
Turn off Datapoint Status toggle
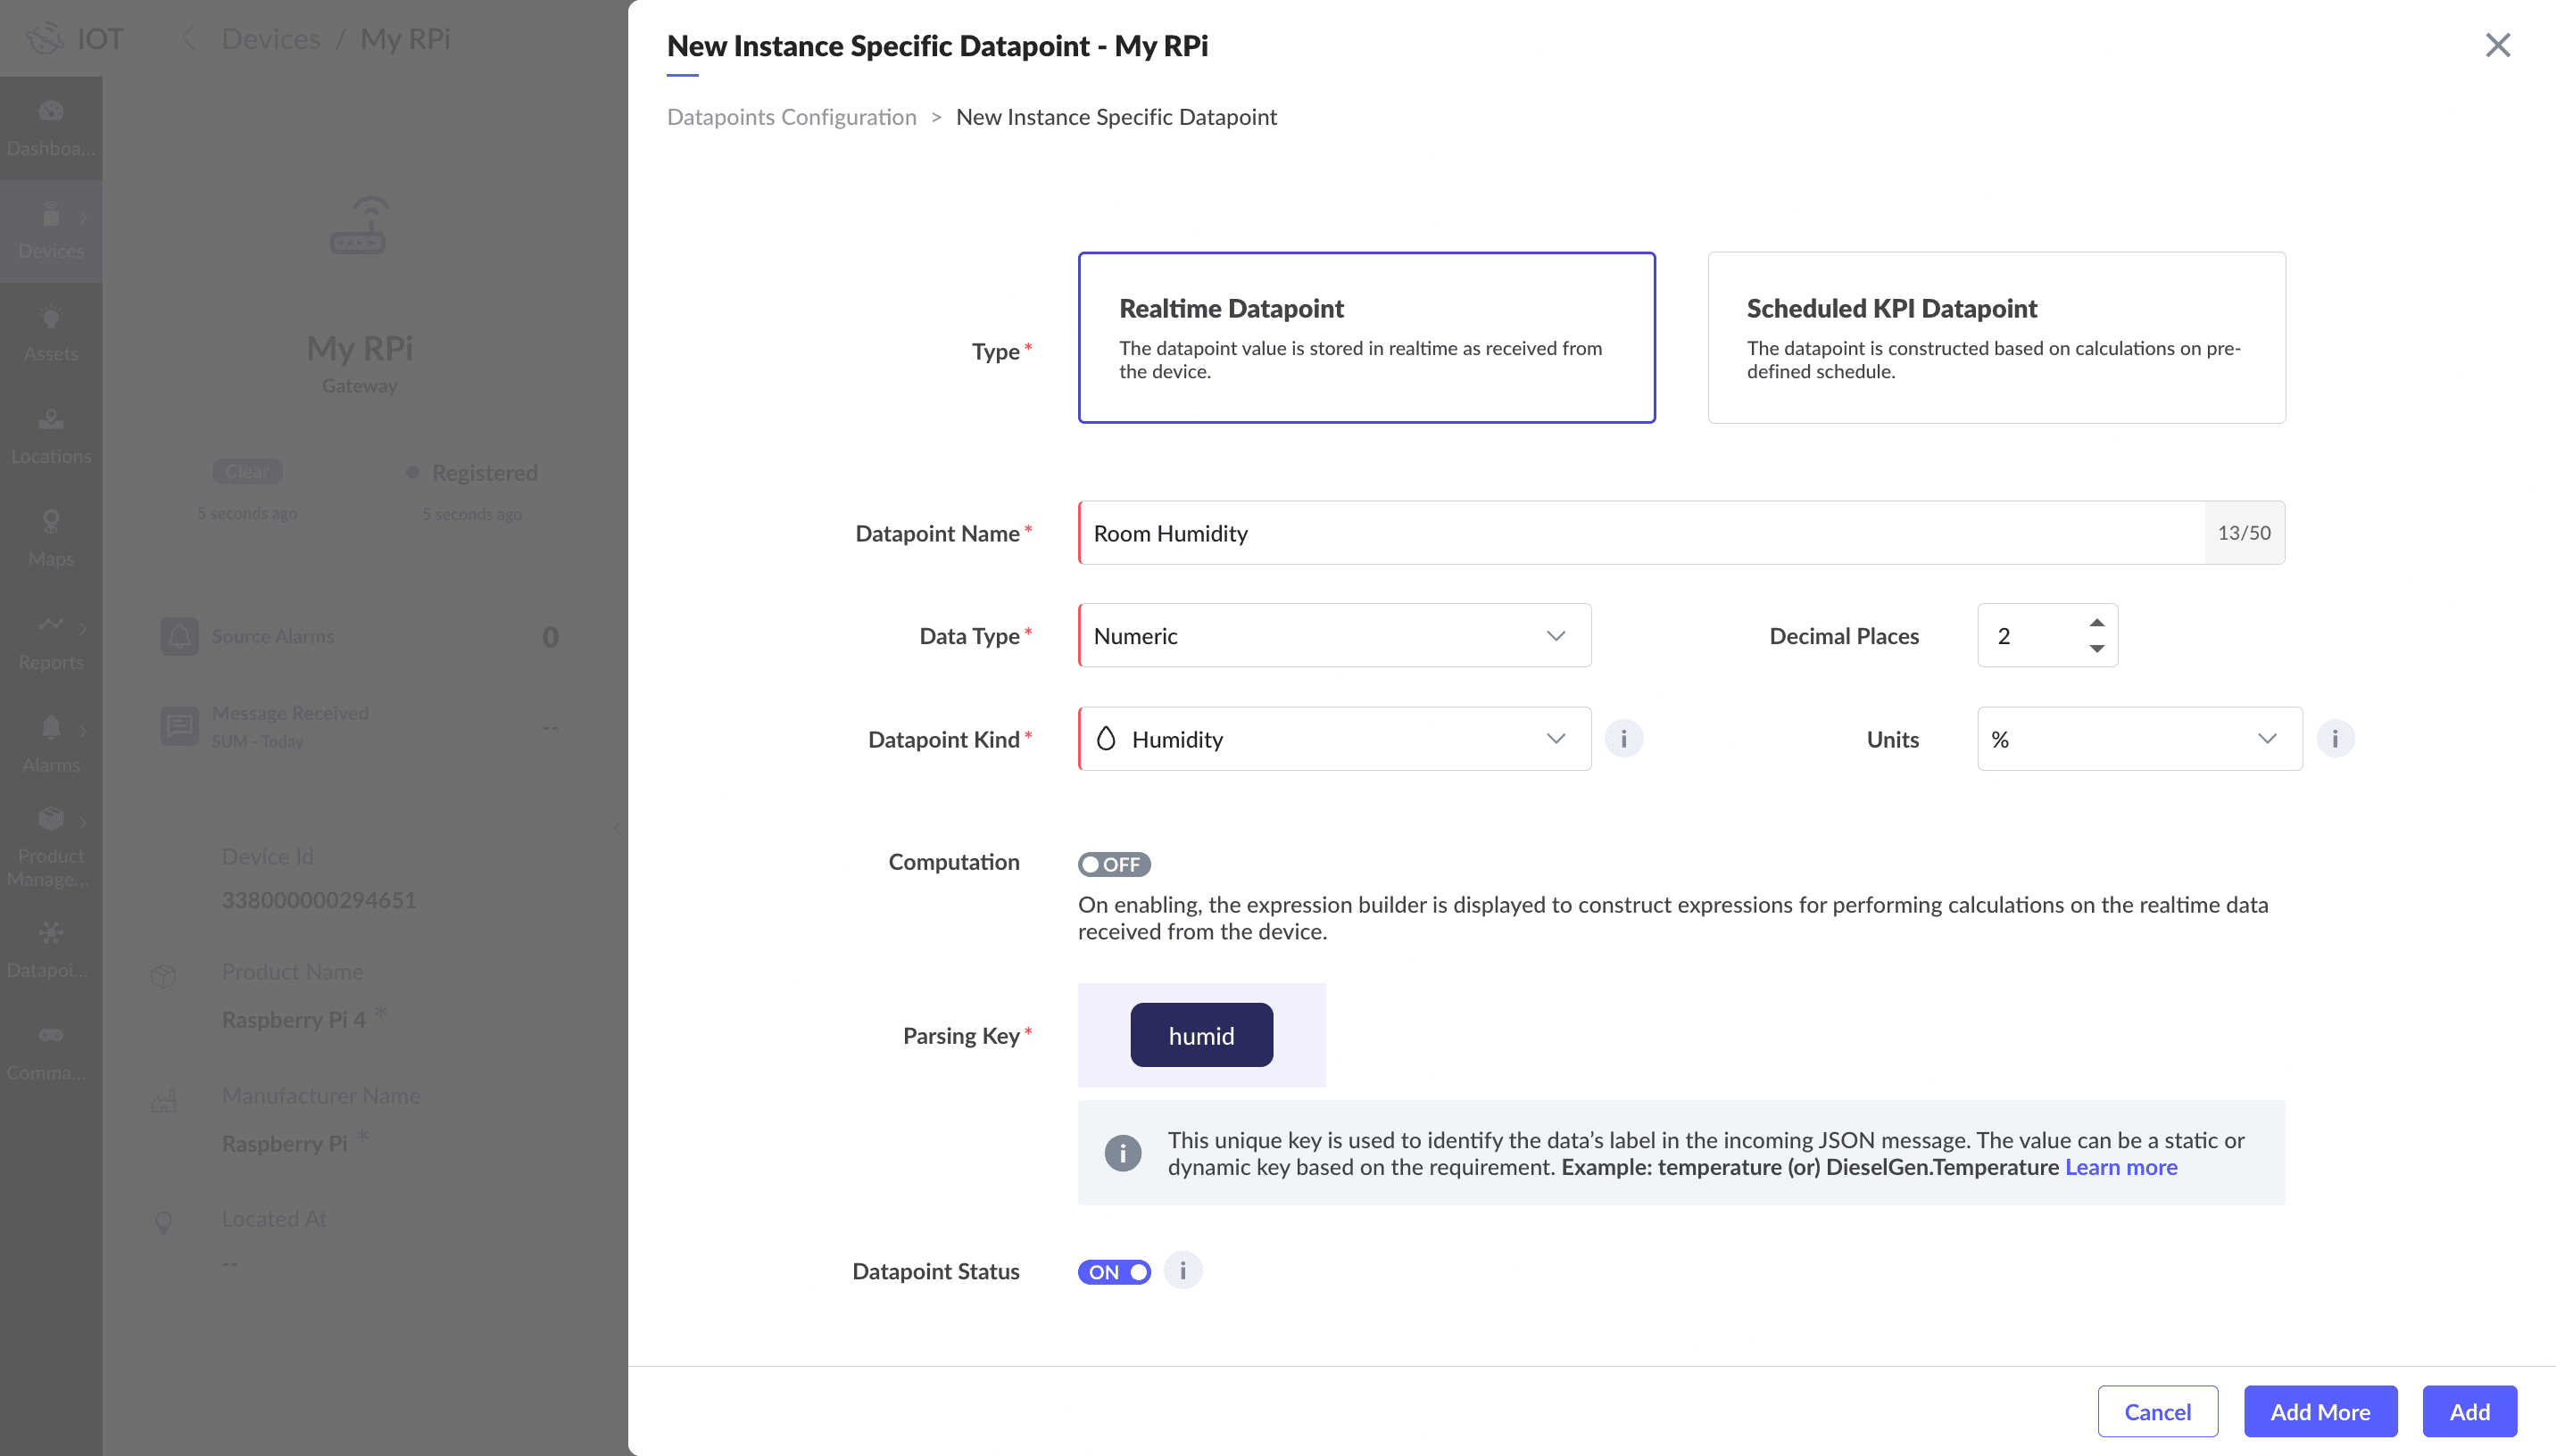click(x=1113, y=1272)
